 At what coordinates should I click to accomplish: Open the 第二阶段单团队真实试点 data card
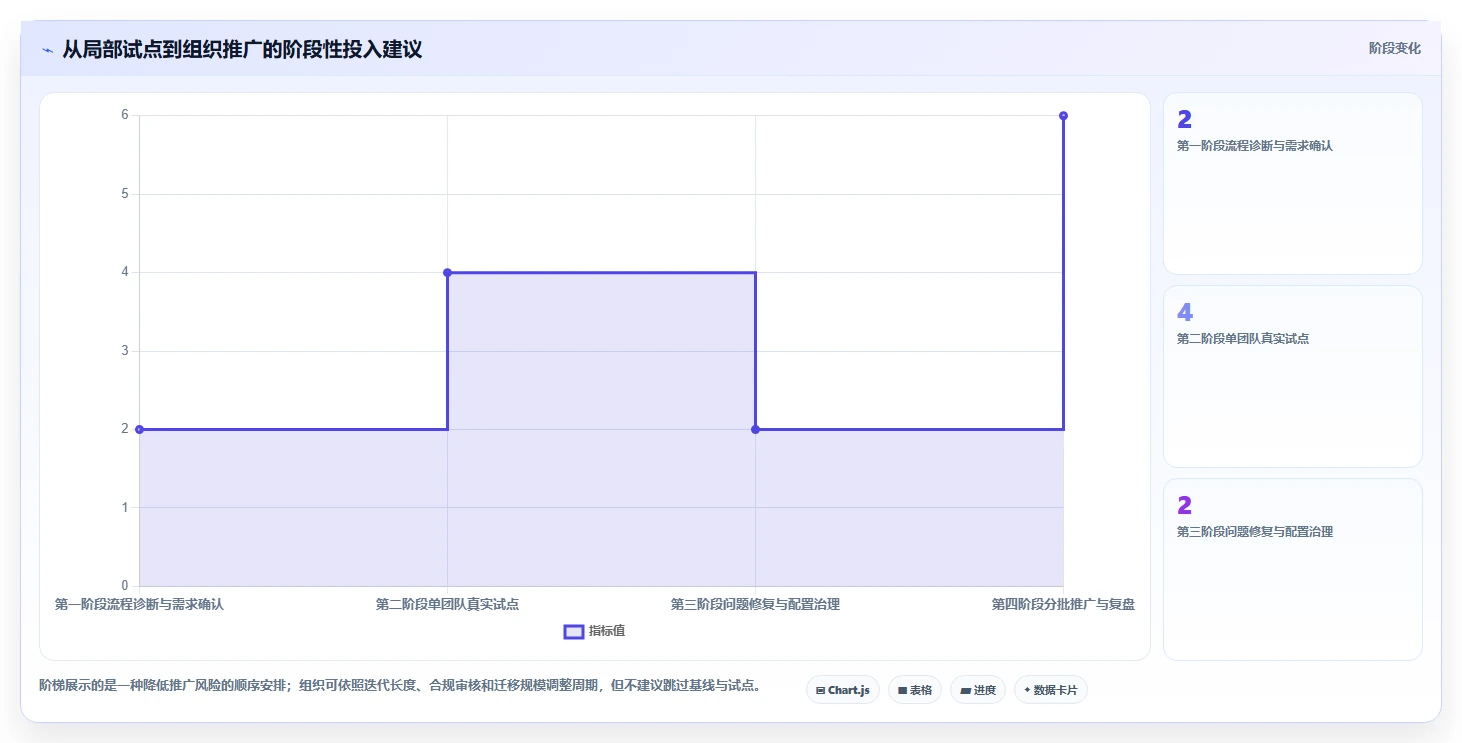tap(1293, 376)
